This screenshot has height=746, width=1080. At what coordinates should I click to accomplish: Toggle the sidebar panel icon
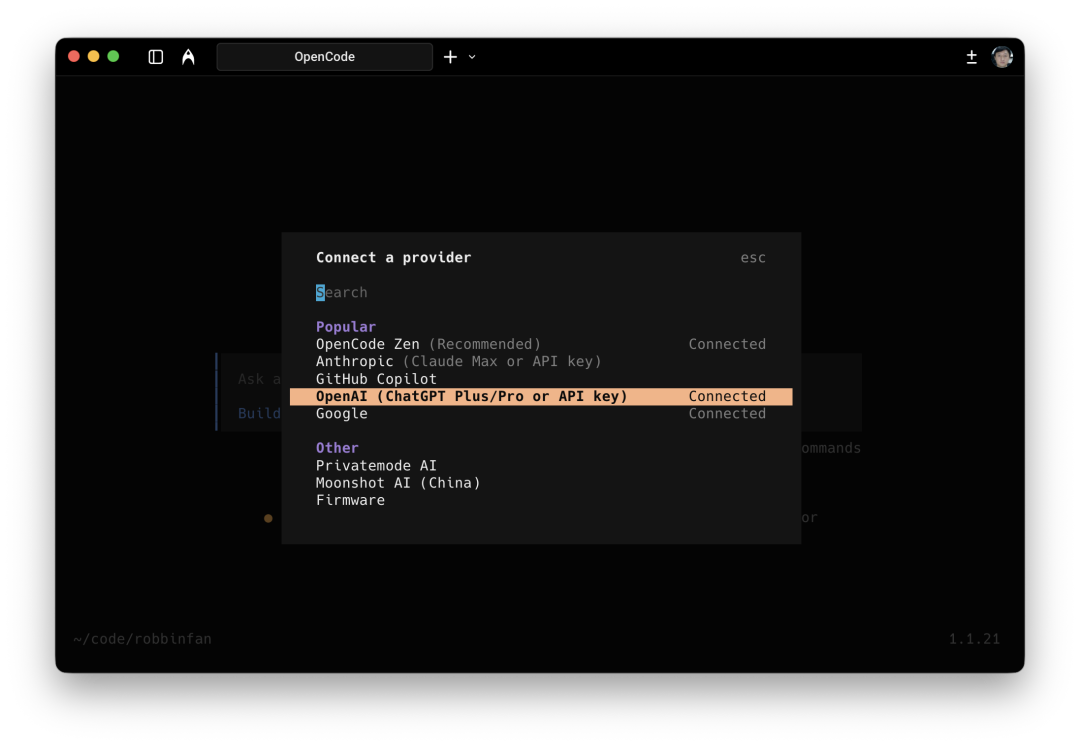tap(156, 57)
